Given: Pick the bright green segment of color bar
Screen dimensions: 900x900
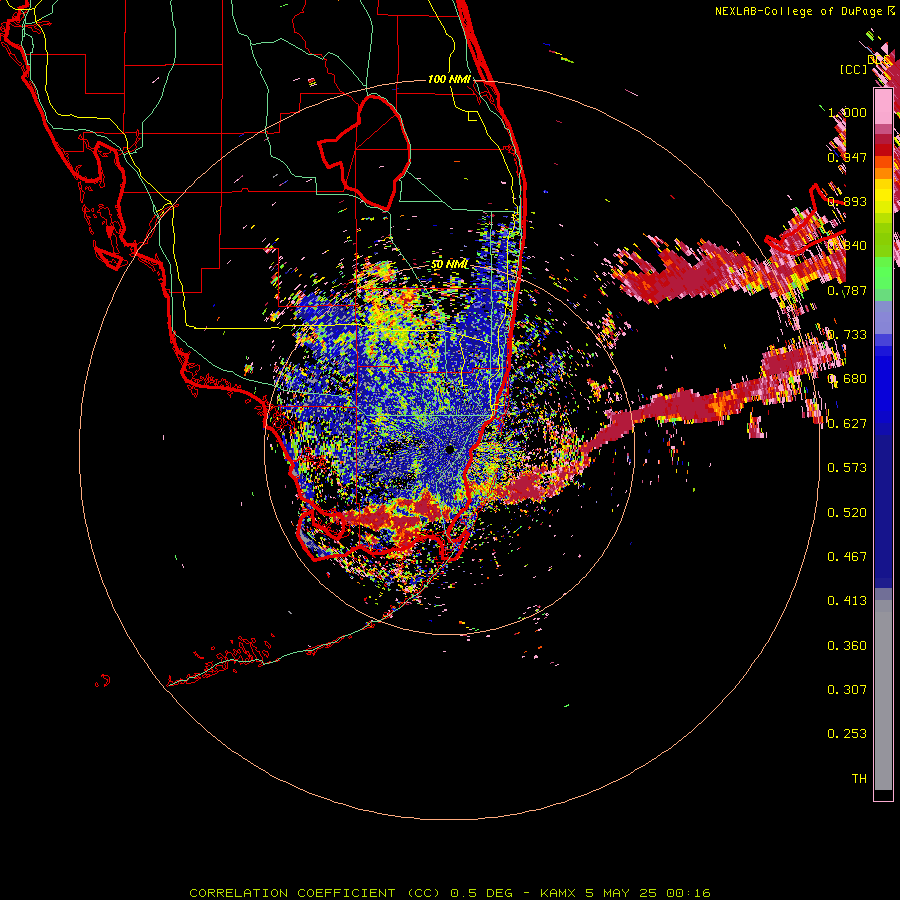Looking at the screenshot, I should point(883,273).
